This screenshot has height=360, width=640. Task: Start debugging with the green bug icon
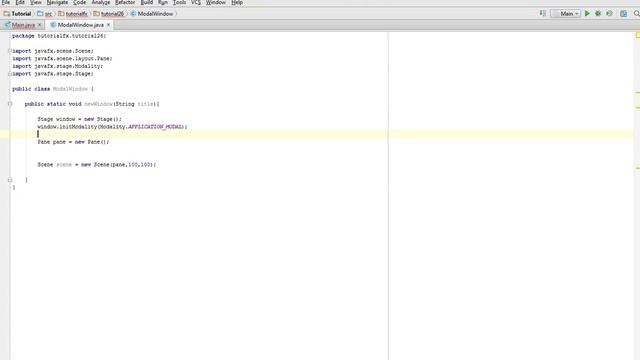(x=598, y=13)
